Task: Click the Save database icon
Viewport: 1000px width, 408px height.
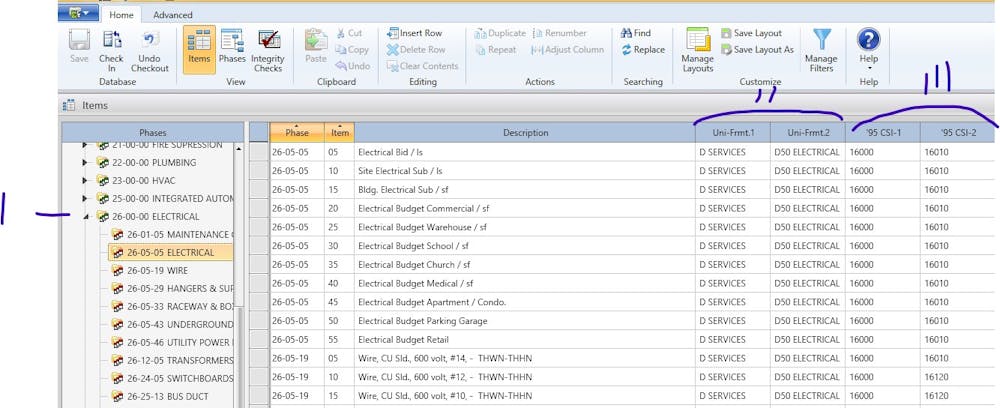Action: click(79, 41)
